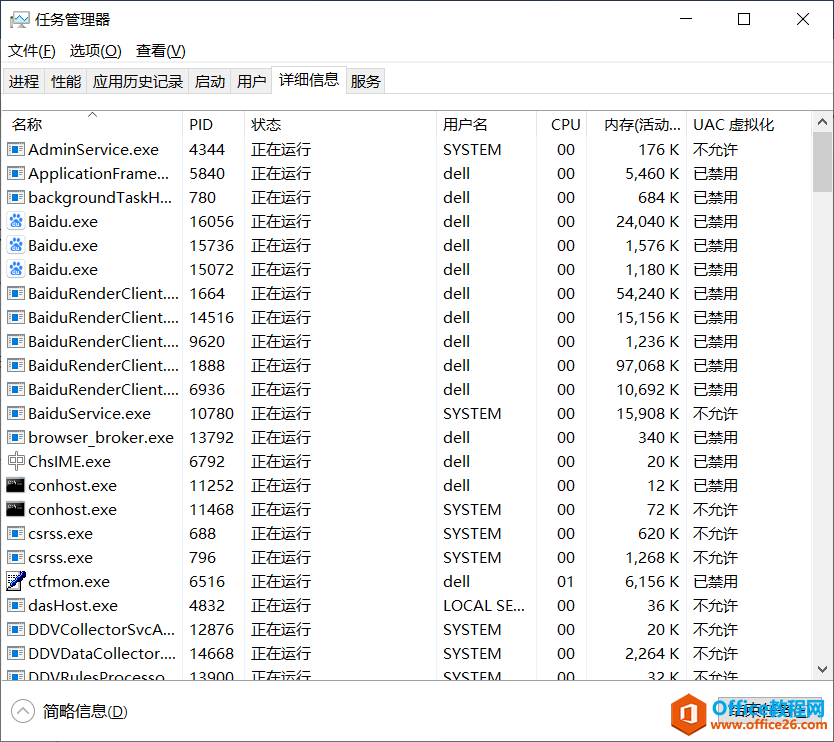
Task: Click the BaiduService.exe process icon
Action: coord(16,413)
